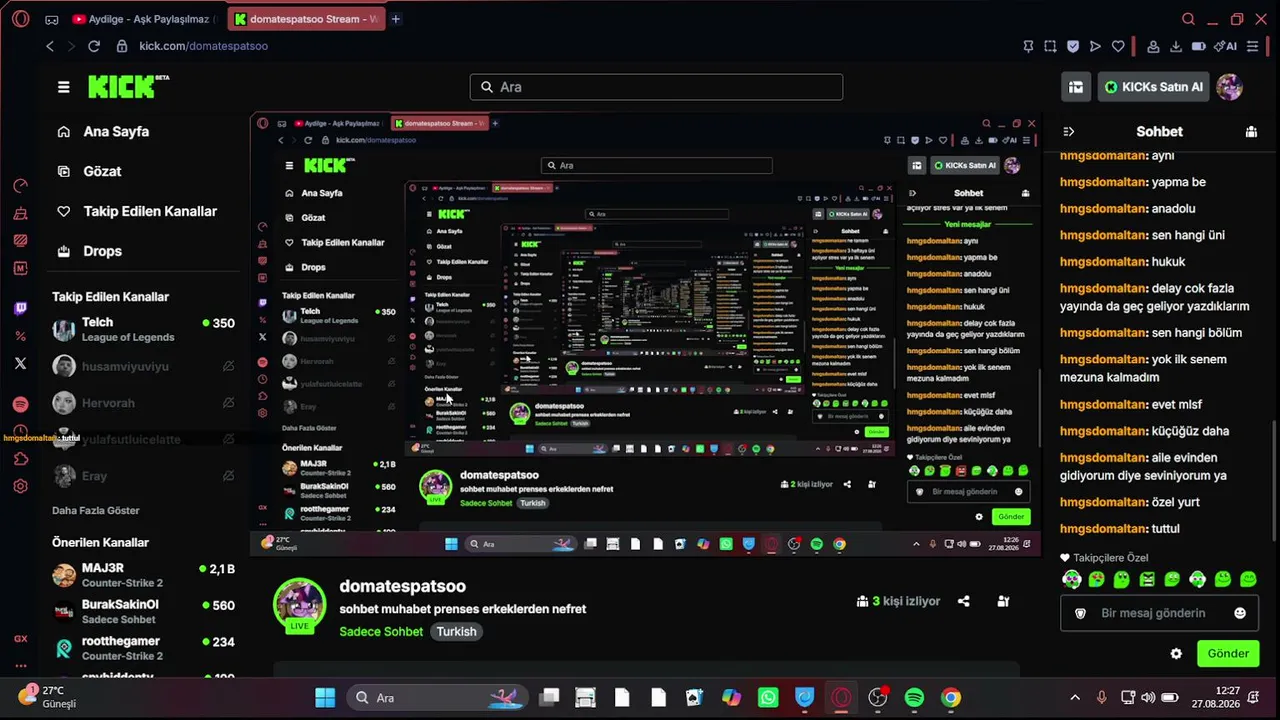Click the stream video player
This screenshot has width=1280, height=720.
click(645, 334)
